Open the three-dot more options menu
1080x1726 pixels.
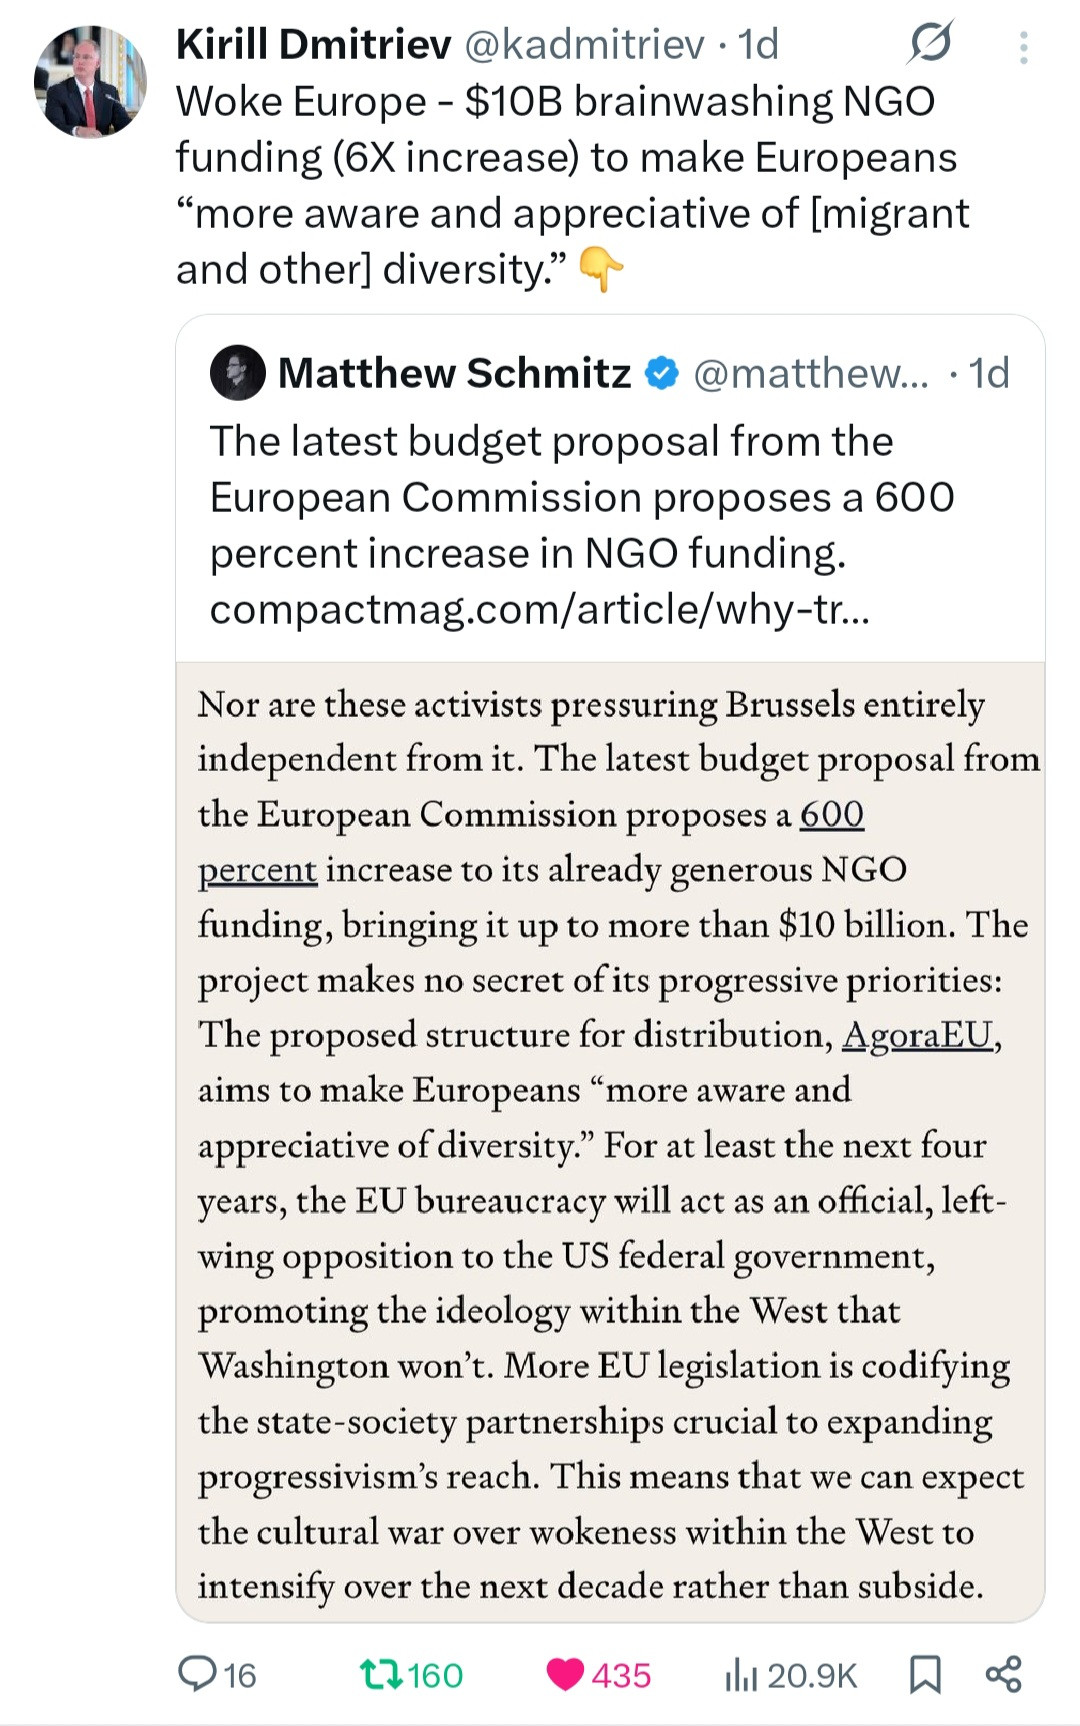tap(1023, 47)
